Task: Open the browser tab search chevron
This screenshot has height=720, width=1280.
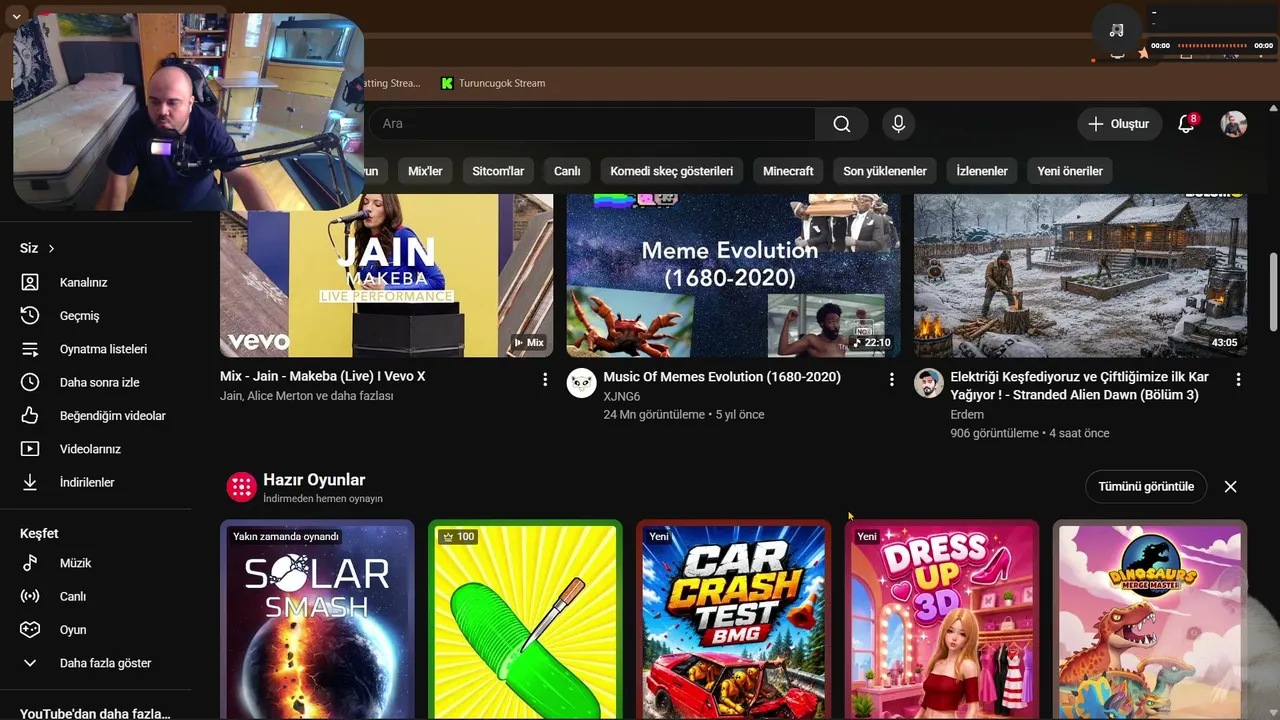Action: pyautogui.click(x=17, y=17)
